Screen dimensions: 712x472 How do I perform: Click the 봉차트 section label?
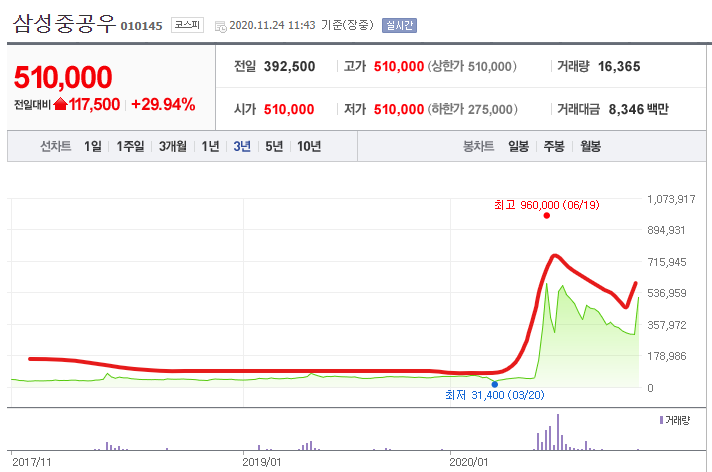click(x=478, y=146)
